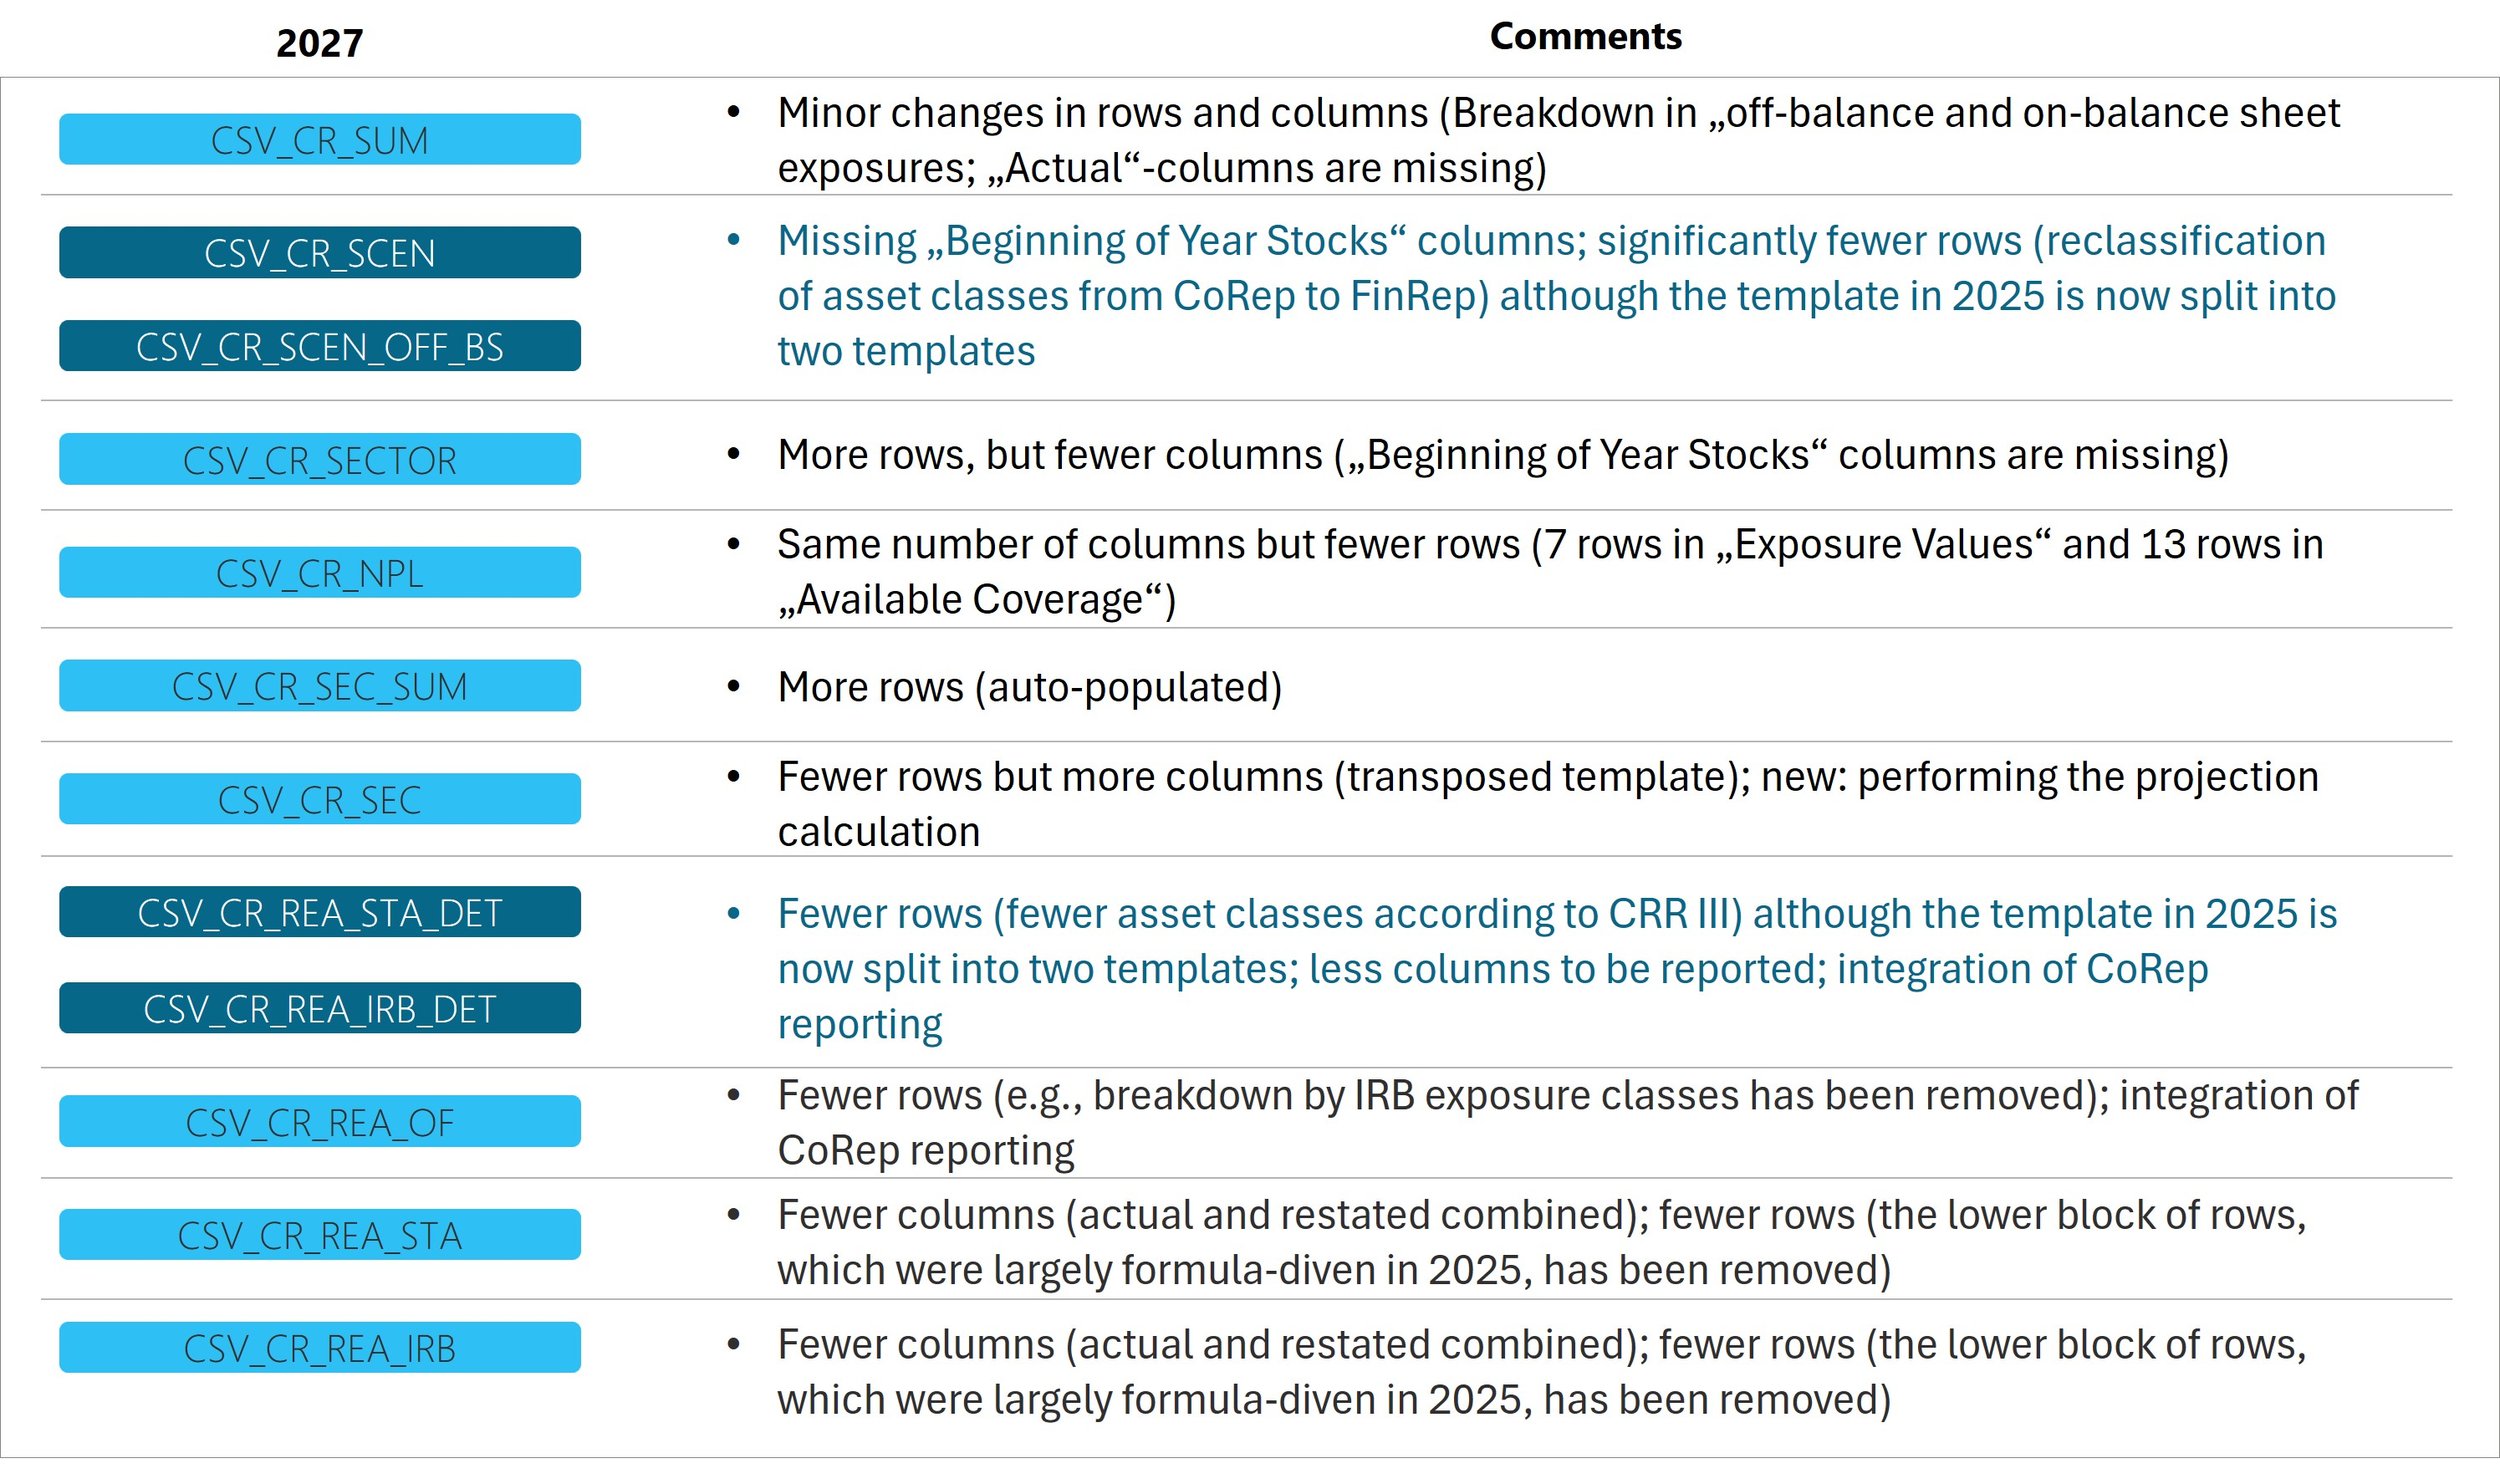The height and width of the screenshot is (1483, 2500).
Task: Click the CSV_CR_SUM template label
Action: (320, 139)
